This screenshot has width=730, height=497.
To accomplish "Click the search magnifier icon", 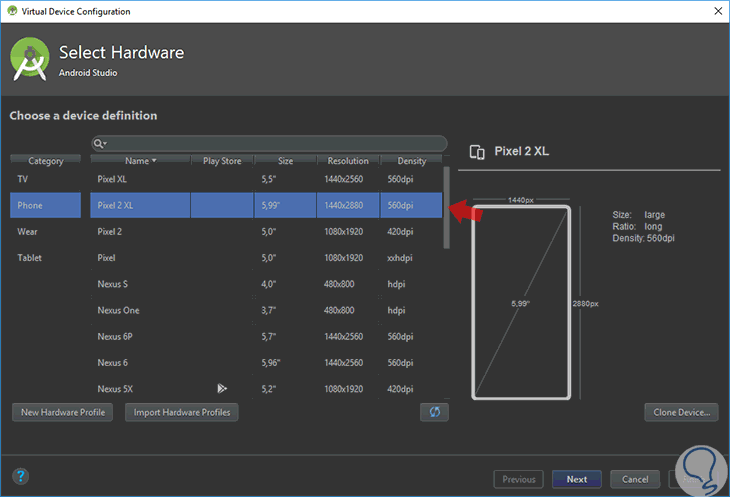I will tap(97, 143).
